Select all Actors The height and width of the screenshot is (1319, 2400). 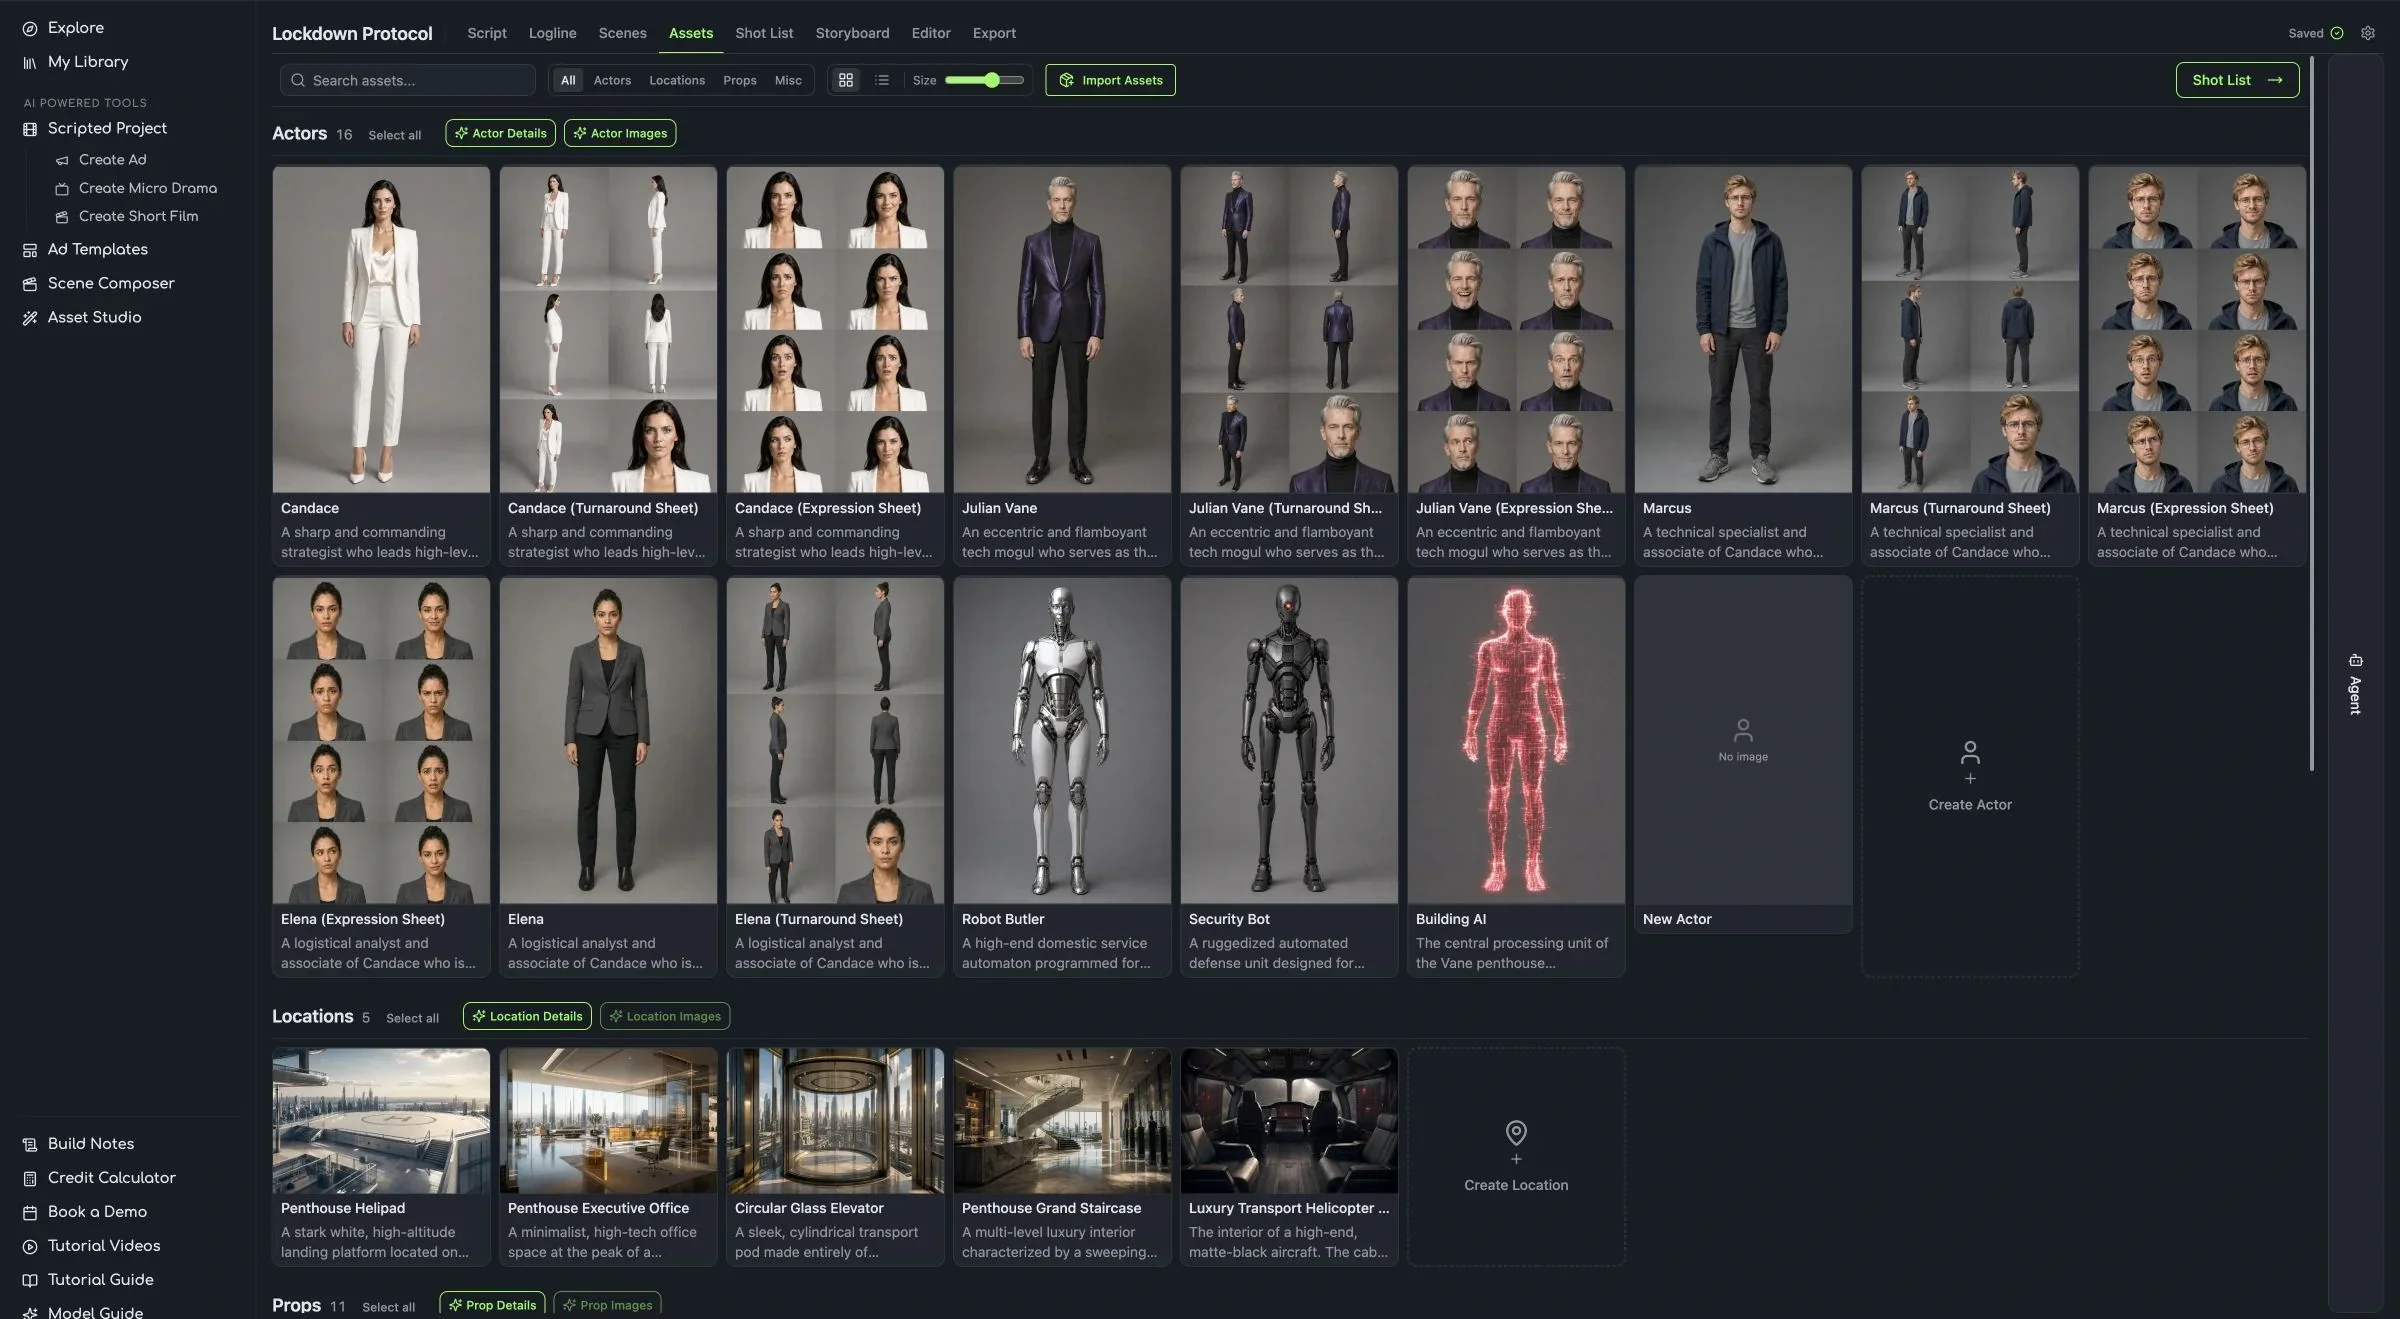[394, 135]
